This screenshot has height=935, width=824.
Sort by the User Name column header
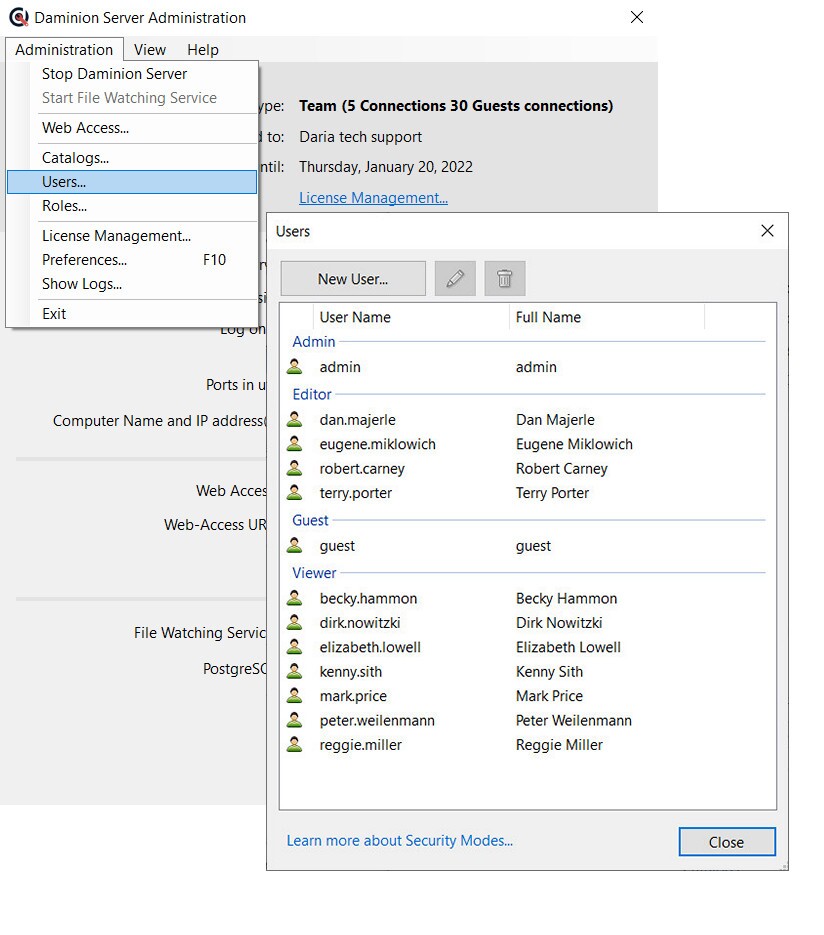coord(355,317)
